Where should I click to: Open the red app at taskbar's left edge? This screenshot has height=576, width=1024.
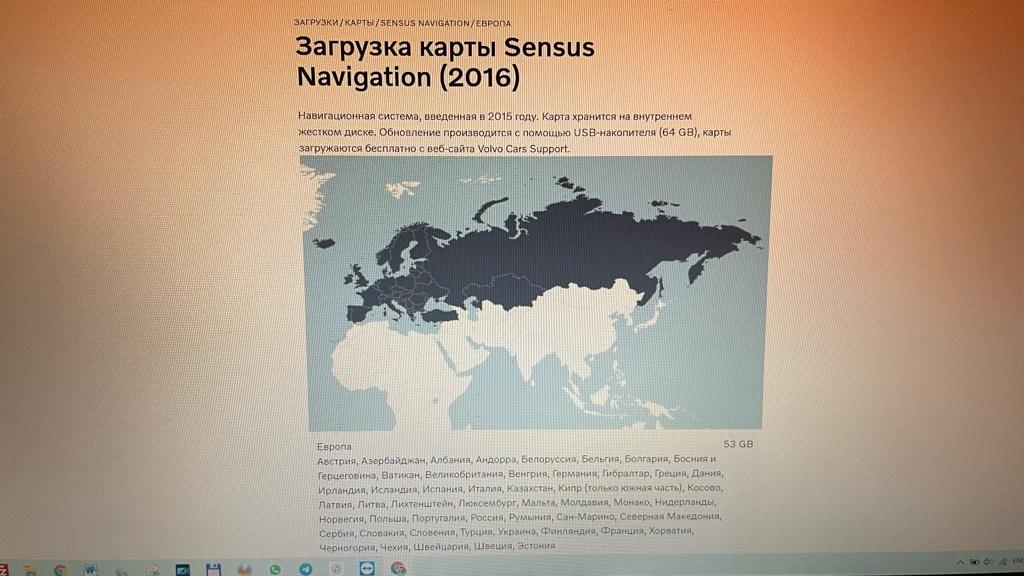click(x=3, y=571)
